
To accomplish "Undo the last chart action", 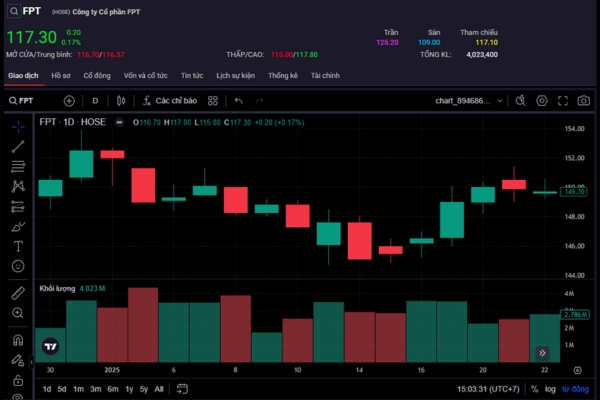I will point(238,101).
